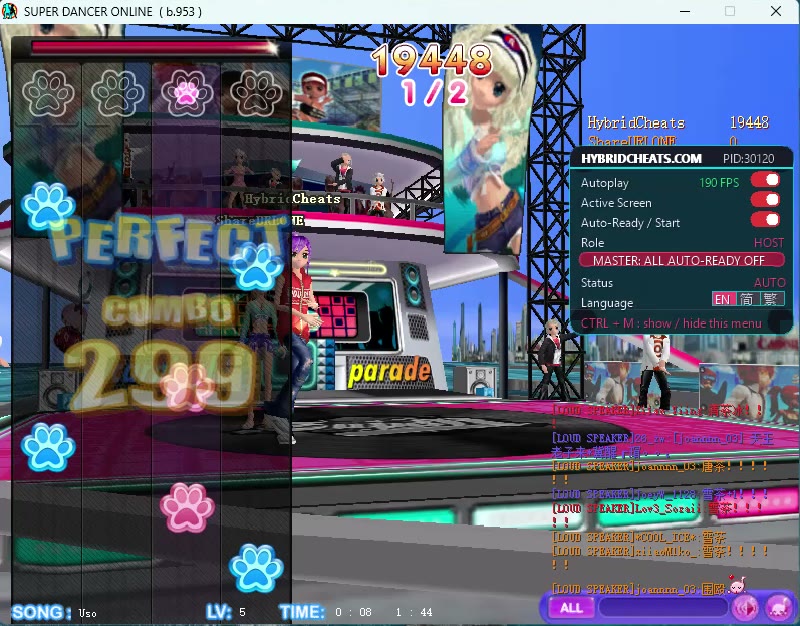Click the loud speaker broadcast icon
800x626 pixels.
tap(745, 608)
